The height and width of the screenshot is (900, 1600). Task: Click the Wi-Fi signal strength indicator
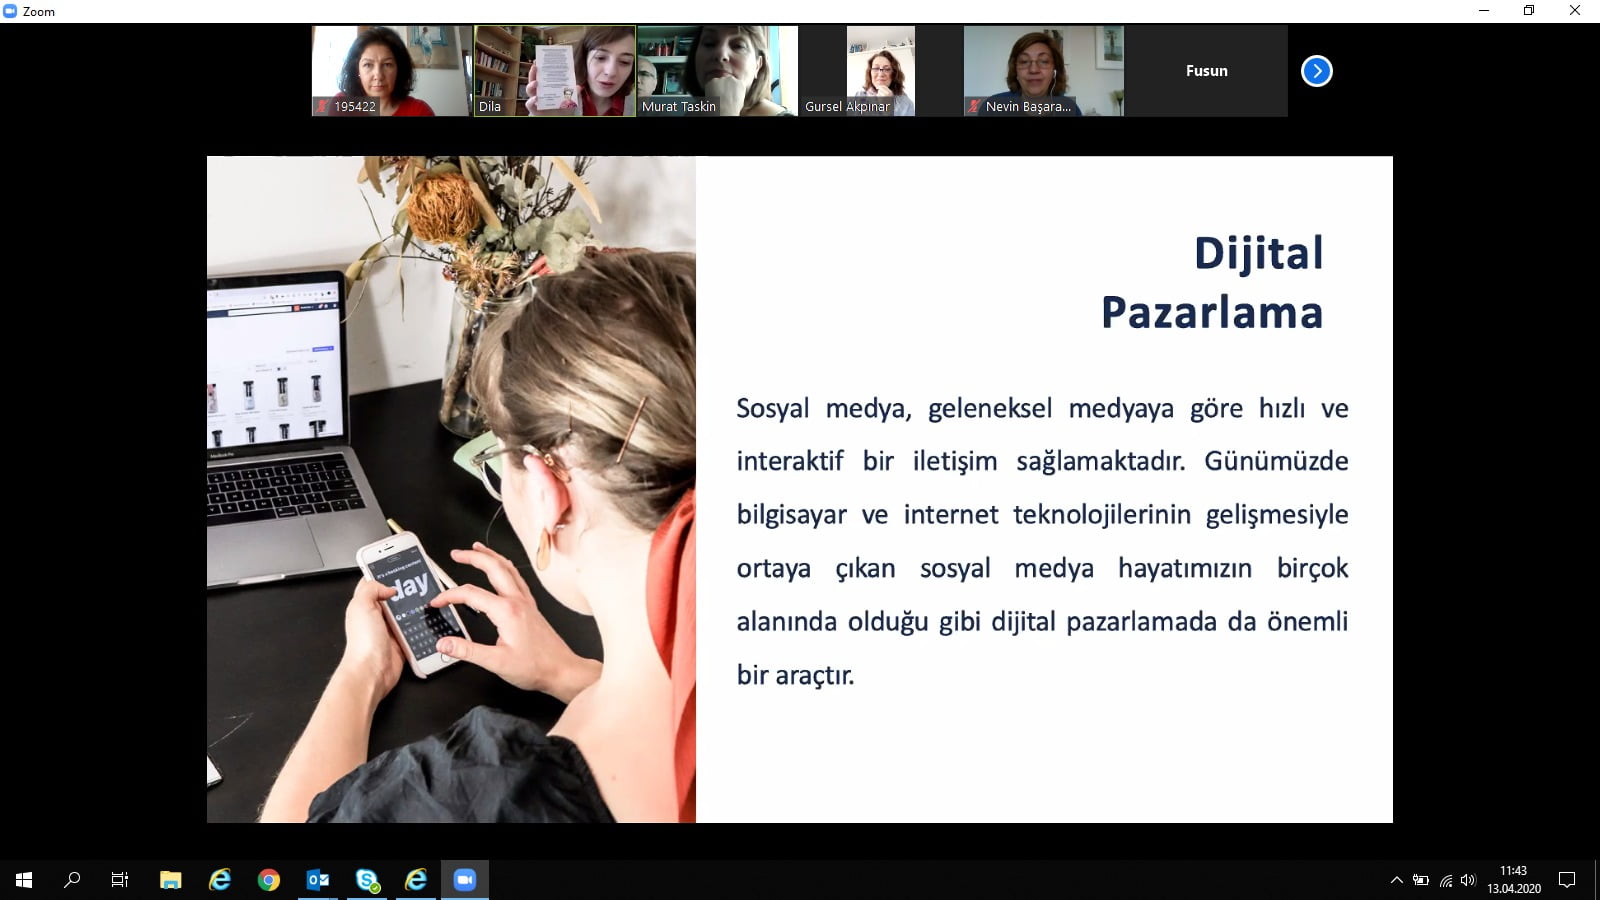point(1446,881)
